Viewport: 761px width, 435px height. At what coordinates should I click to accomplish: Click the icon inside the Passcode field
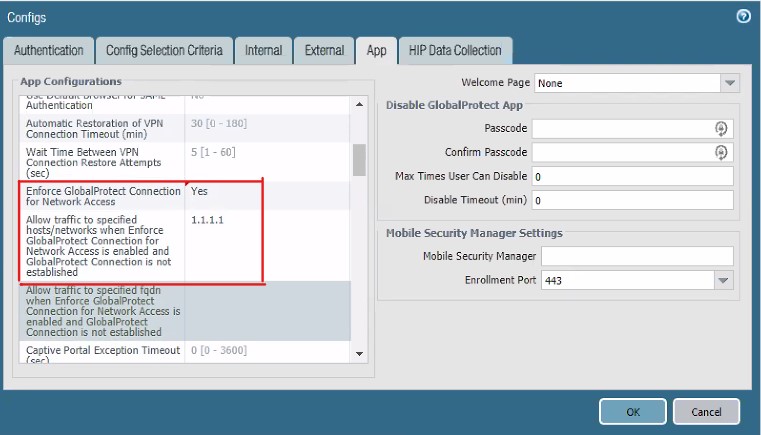[x=720, y=128]
